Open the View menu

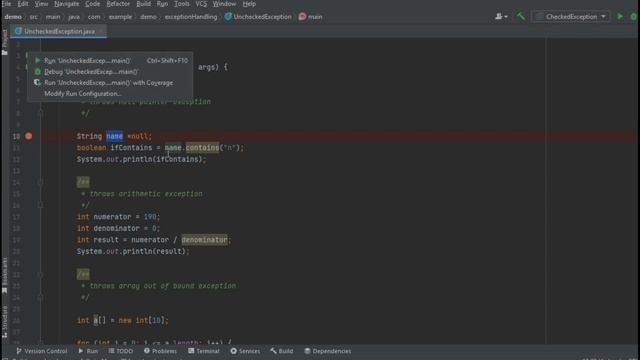point(41,4)
